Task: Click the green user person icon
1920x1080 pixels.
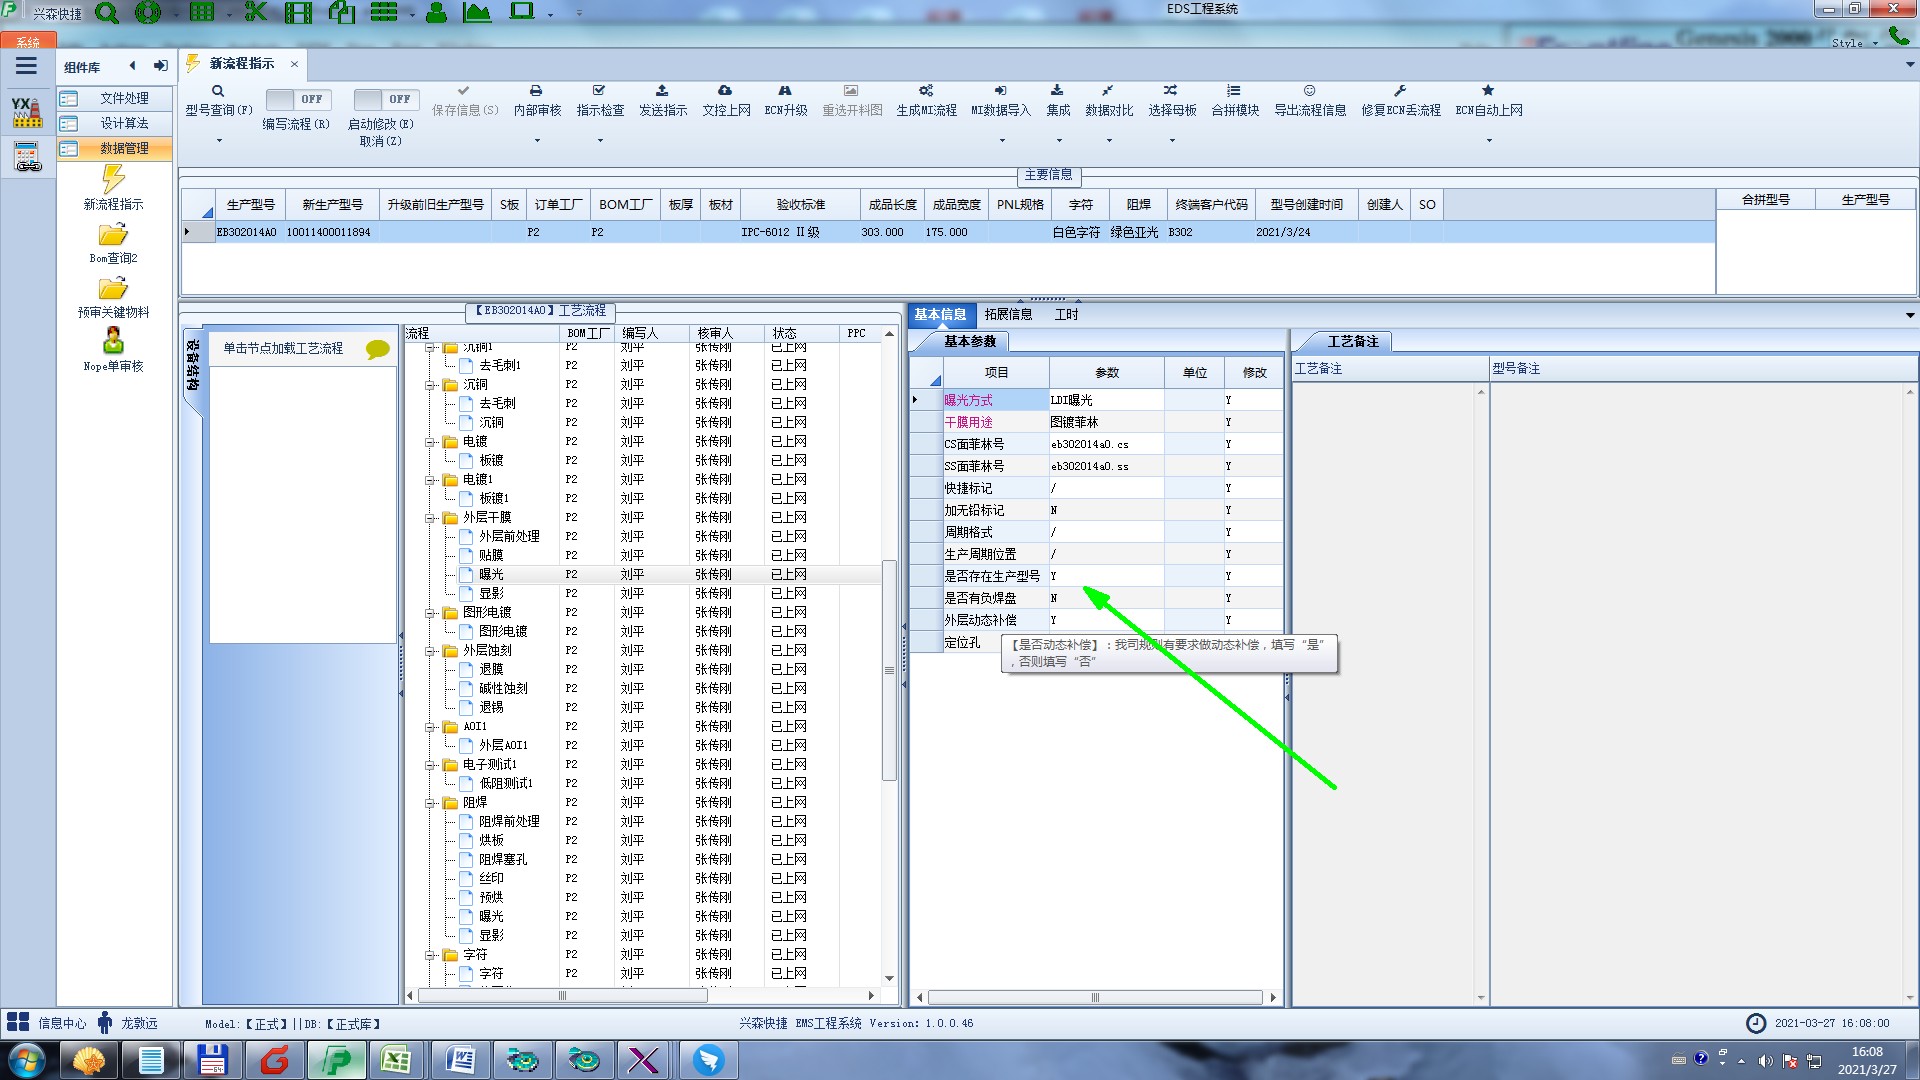Action: pos(436,13)
